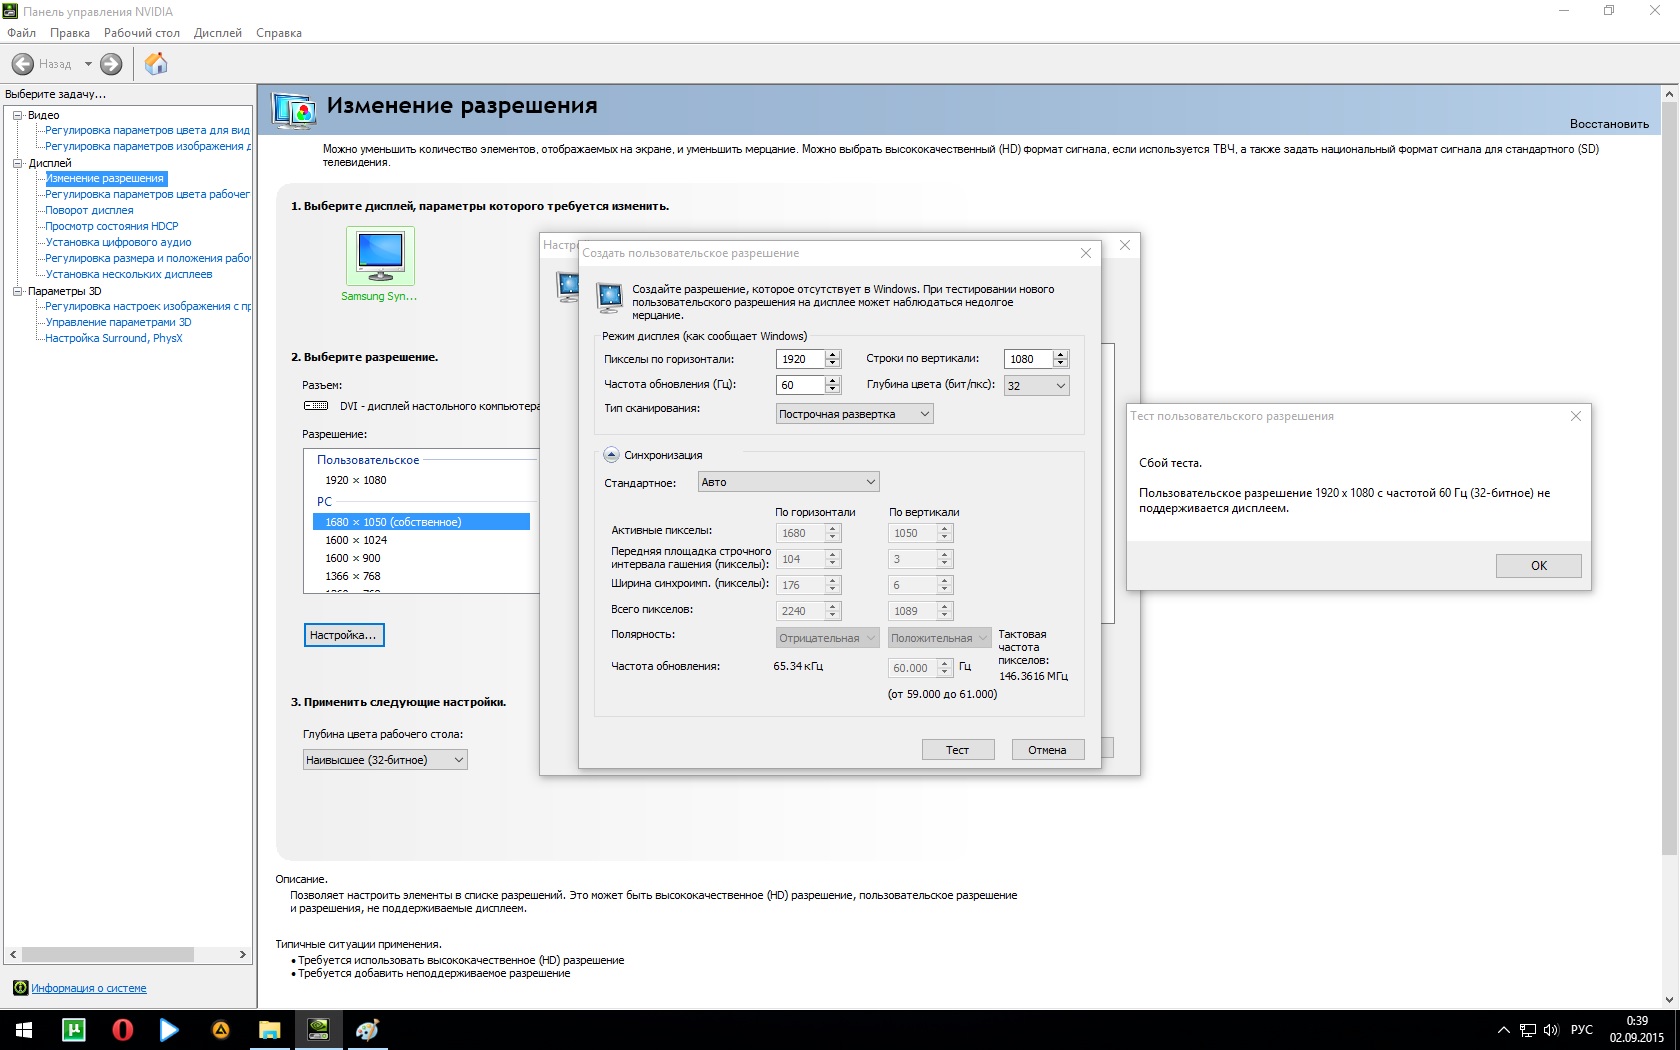Click the Windows Start button
The height and width of the screenshot is (1050, 1680).
pyautogui.click(x=24, y=1030)
